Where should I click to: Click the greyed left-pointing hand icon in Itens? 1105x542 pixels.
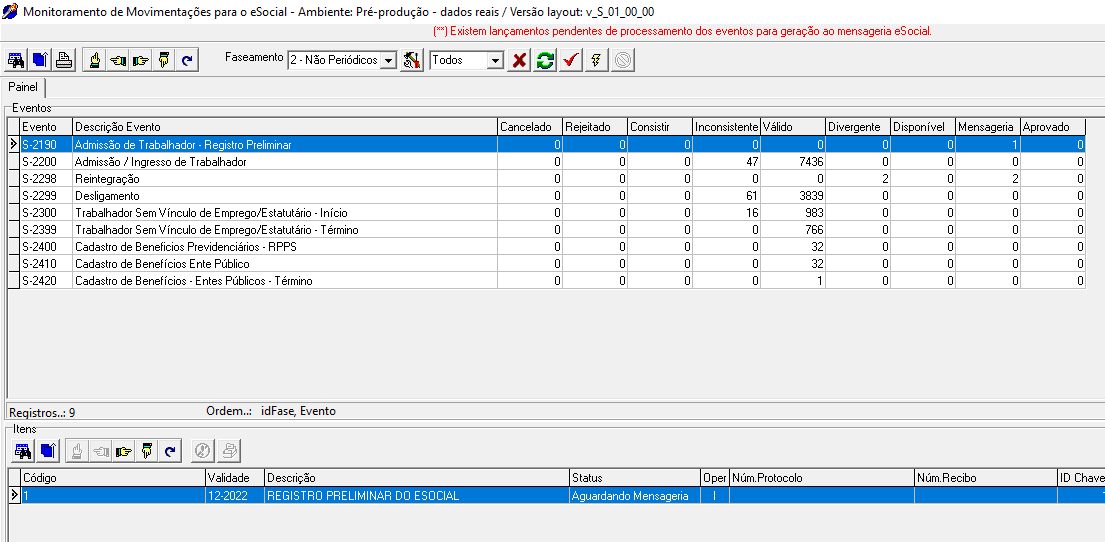[x=100, y=450]
